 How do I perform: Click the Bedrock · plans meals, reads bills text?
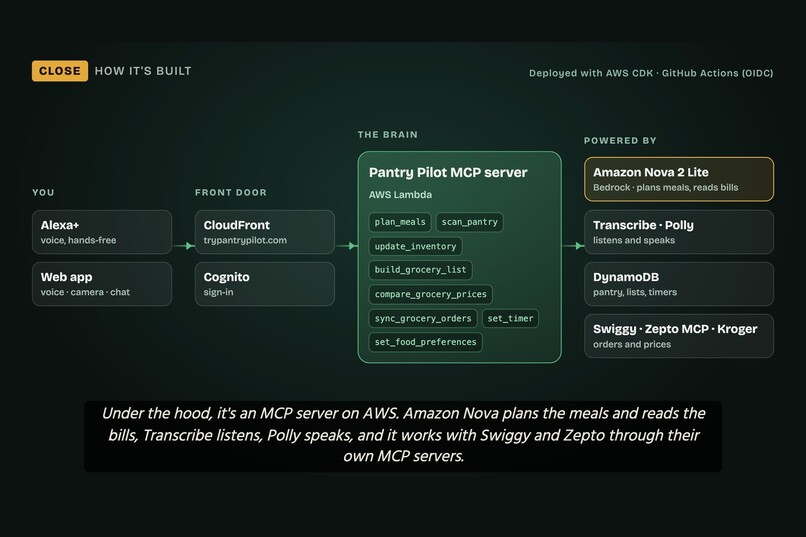tap(666, 188)
